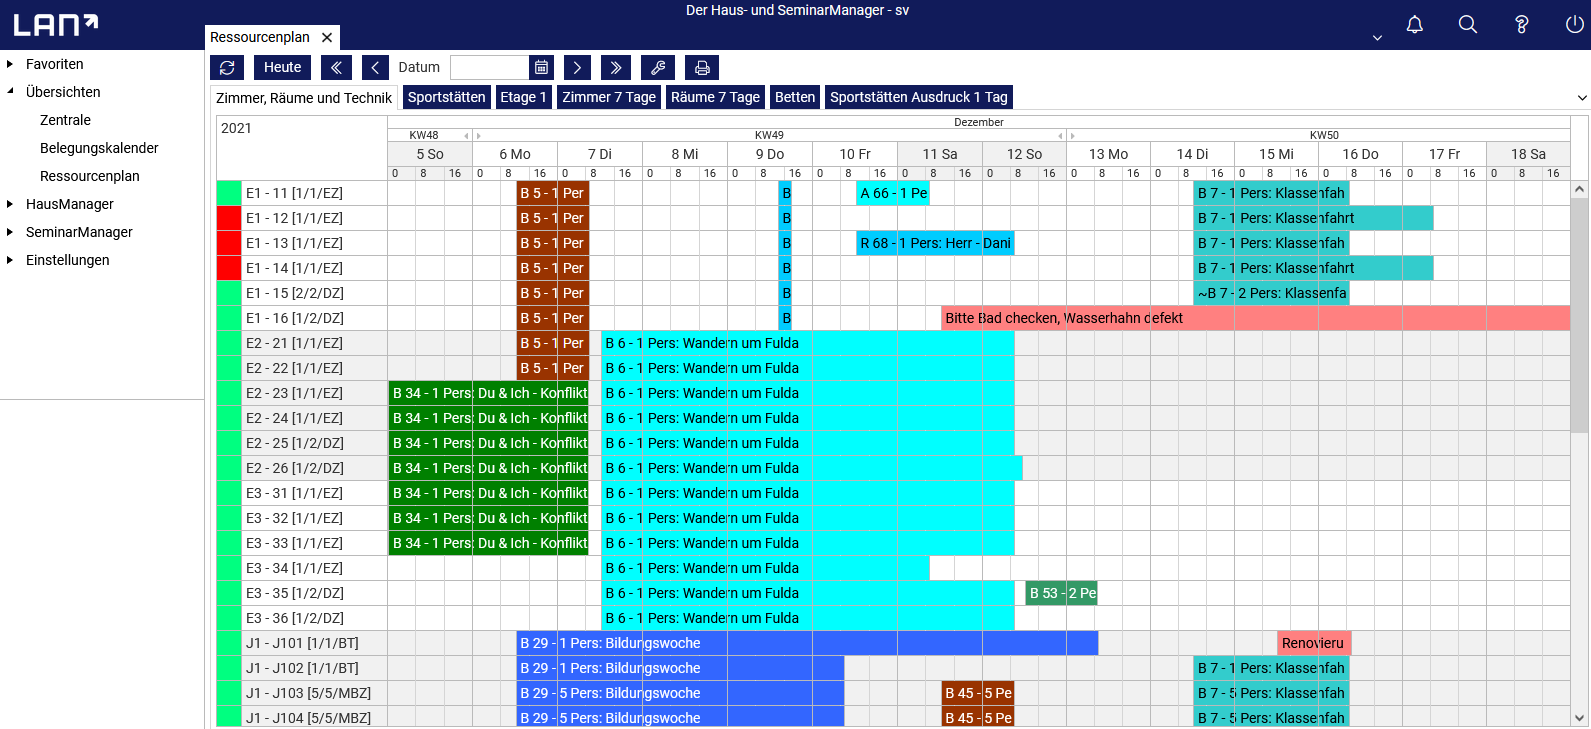Viewport: 1591px width, 729px height.
Task: Go to previous day with left arrow
Action: point(375,67)
